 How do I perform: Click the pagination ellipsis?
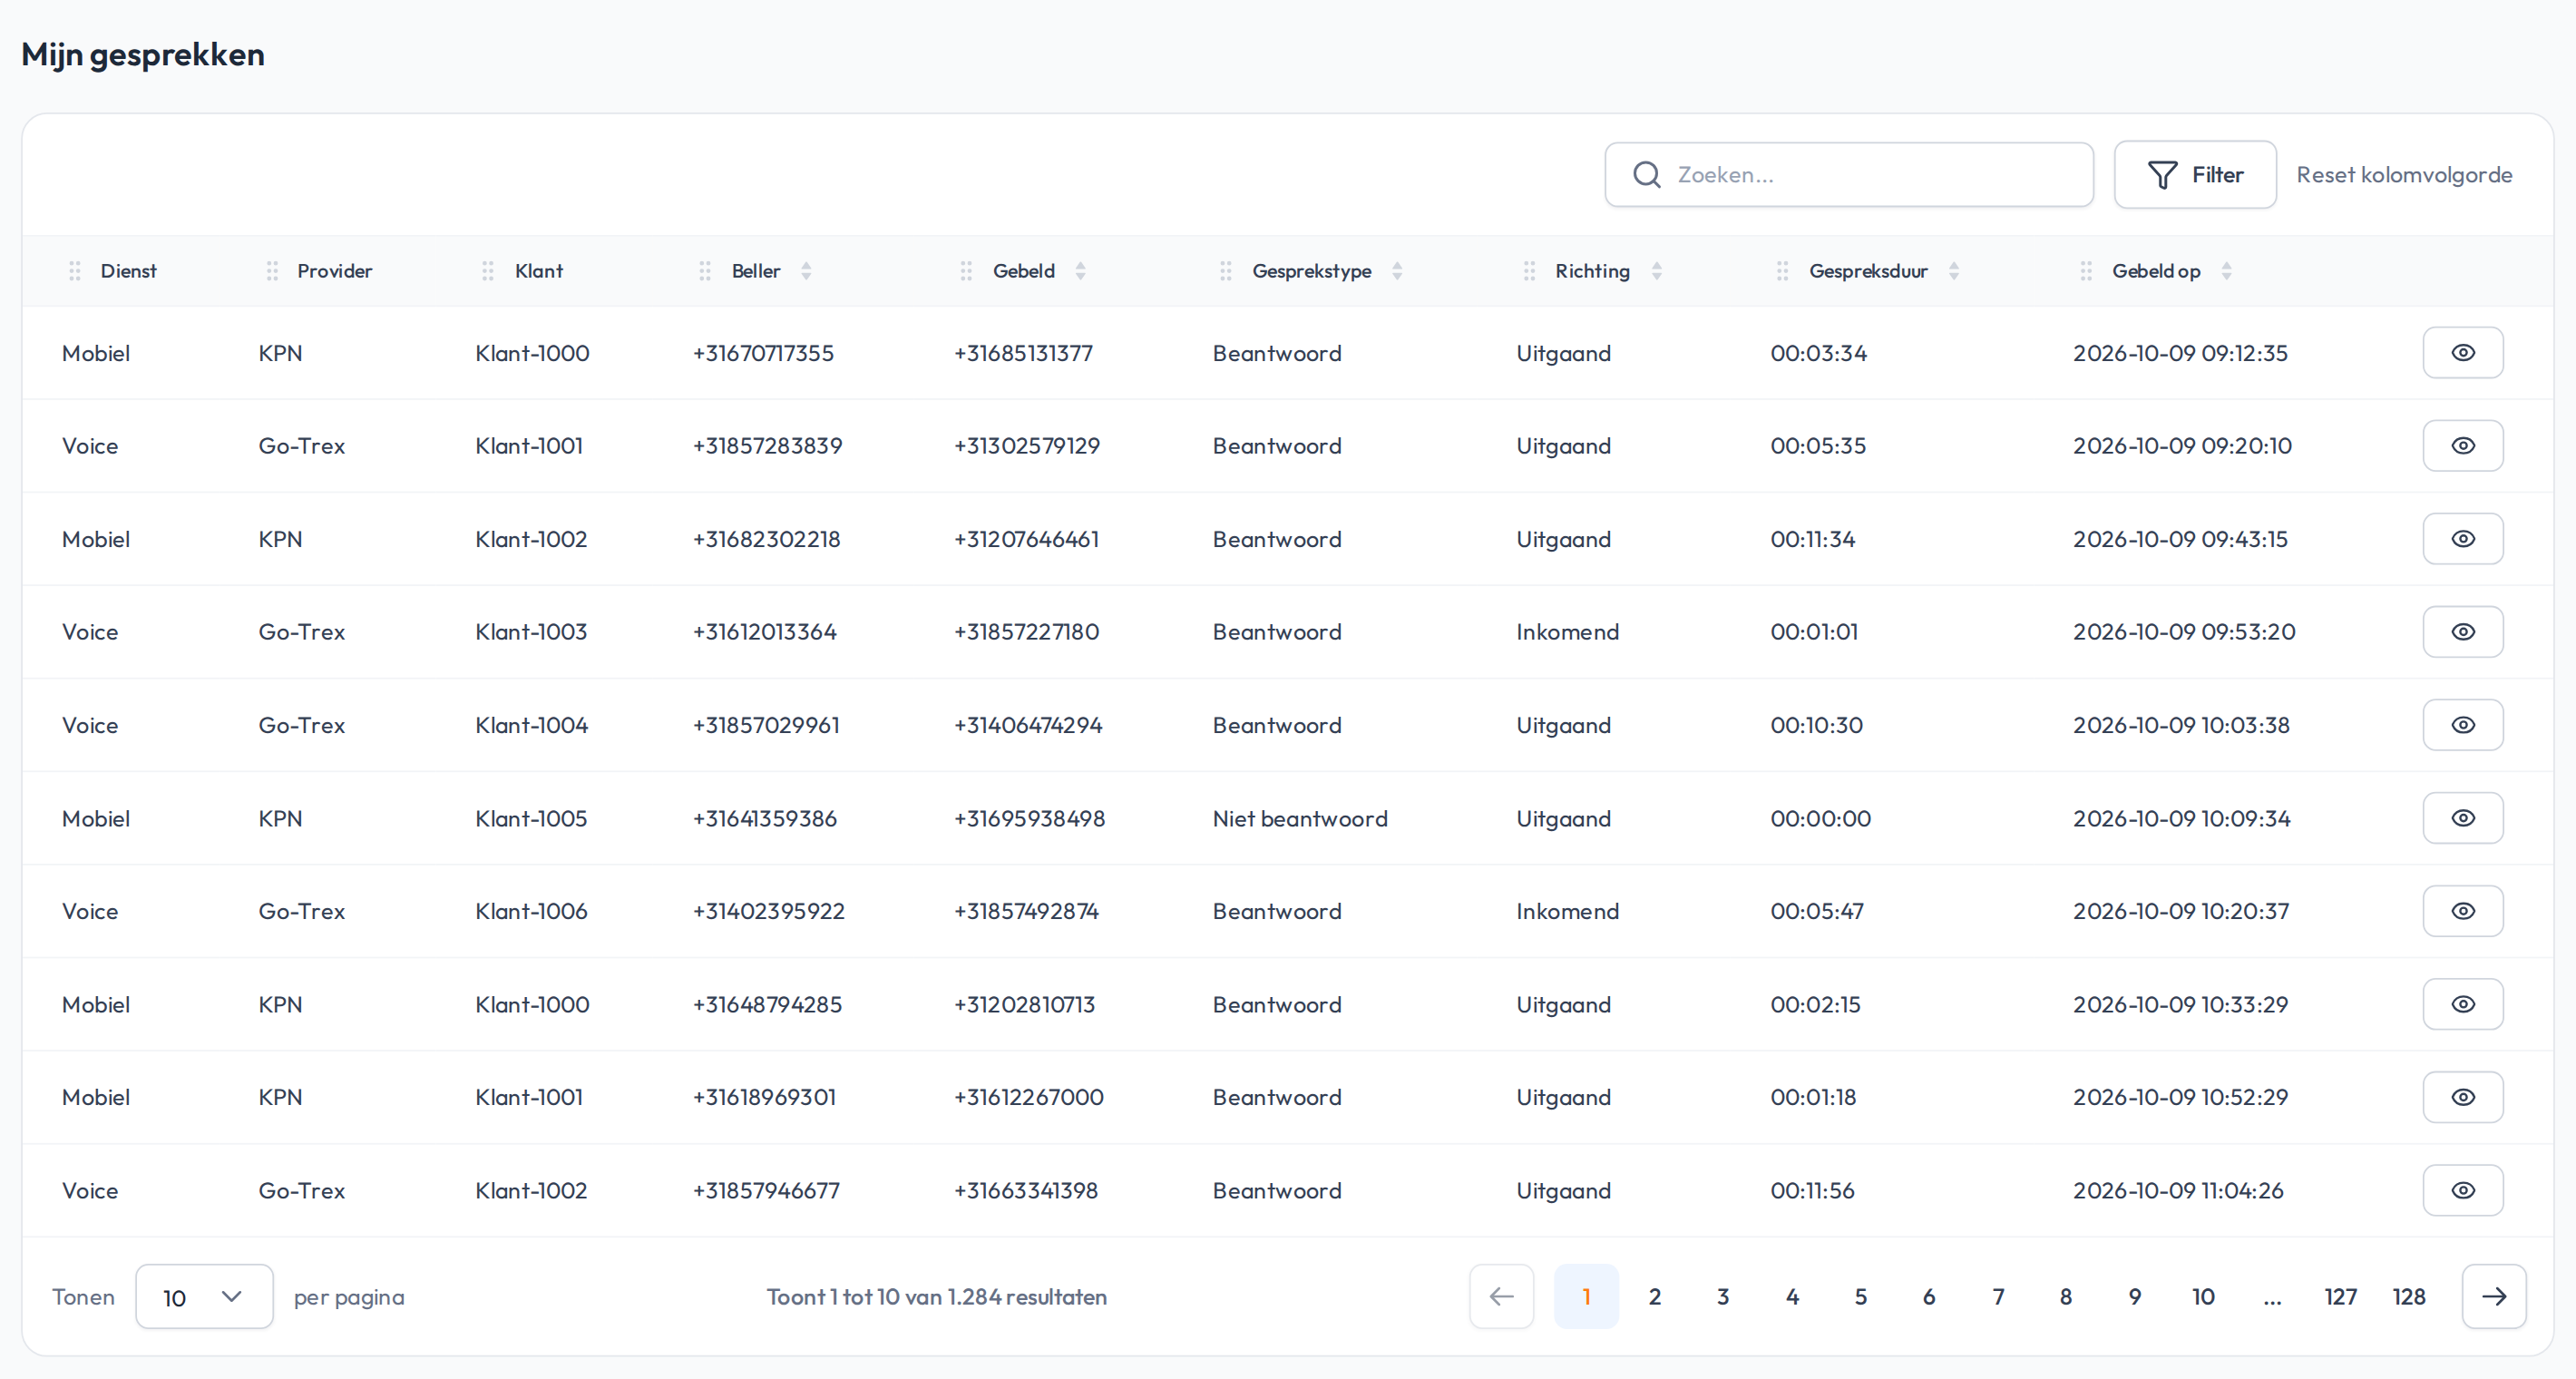point(2272,1297)
